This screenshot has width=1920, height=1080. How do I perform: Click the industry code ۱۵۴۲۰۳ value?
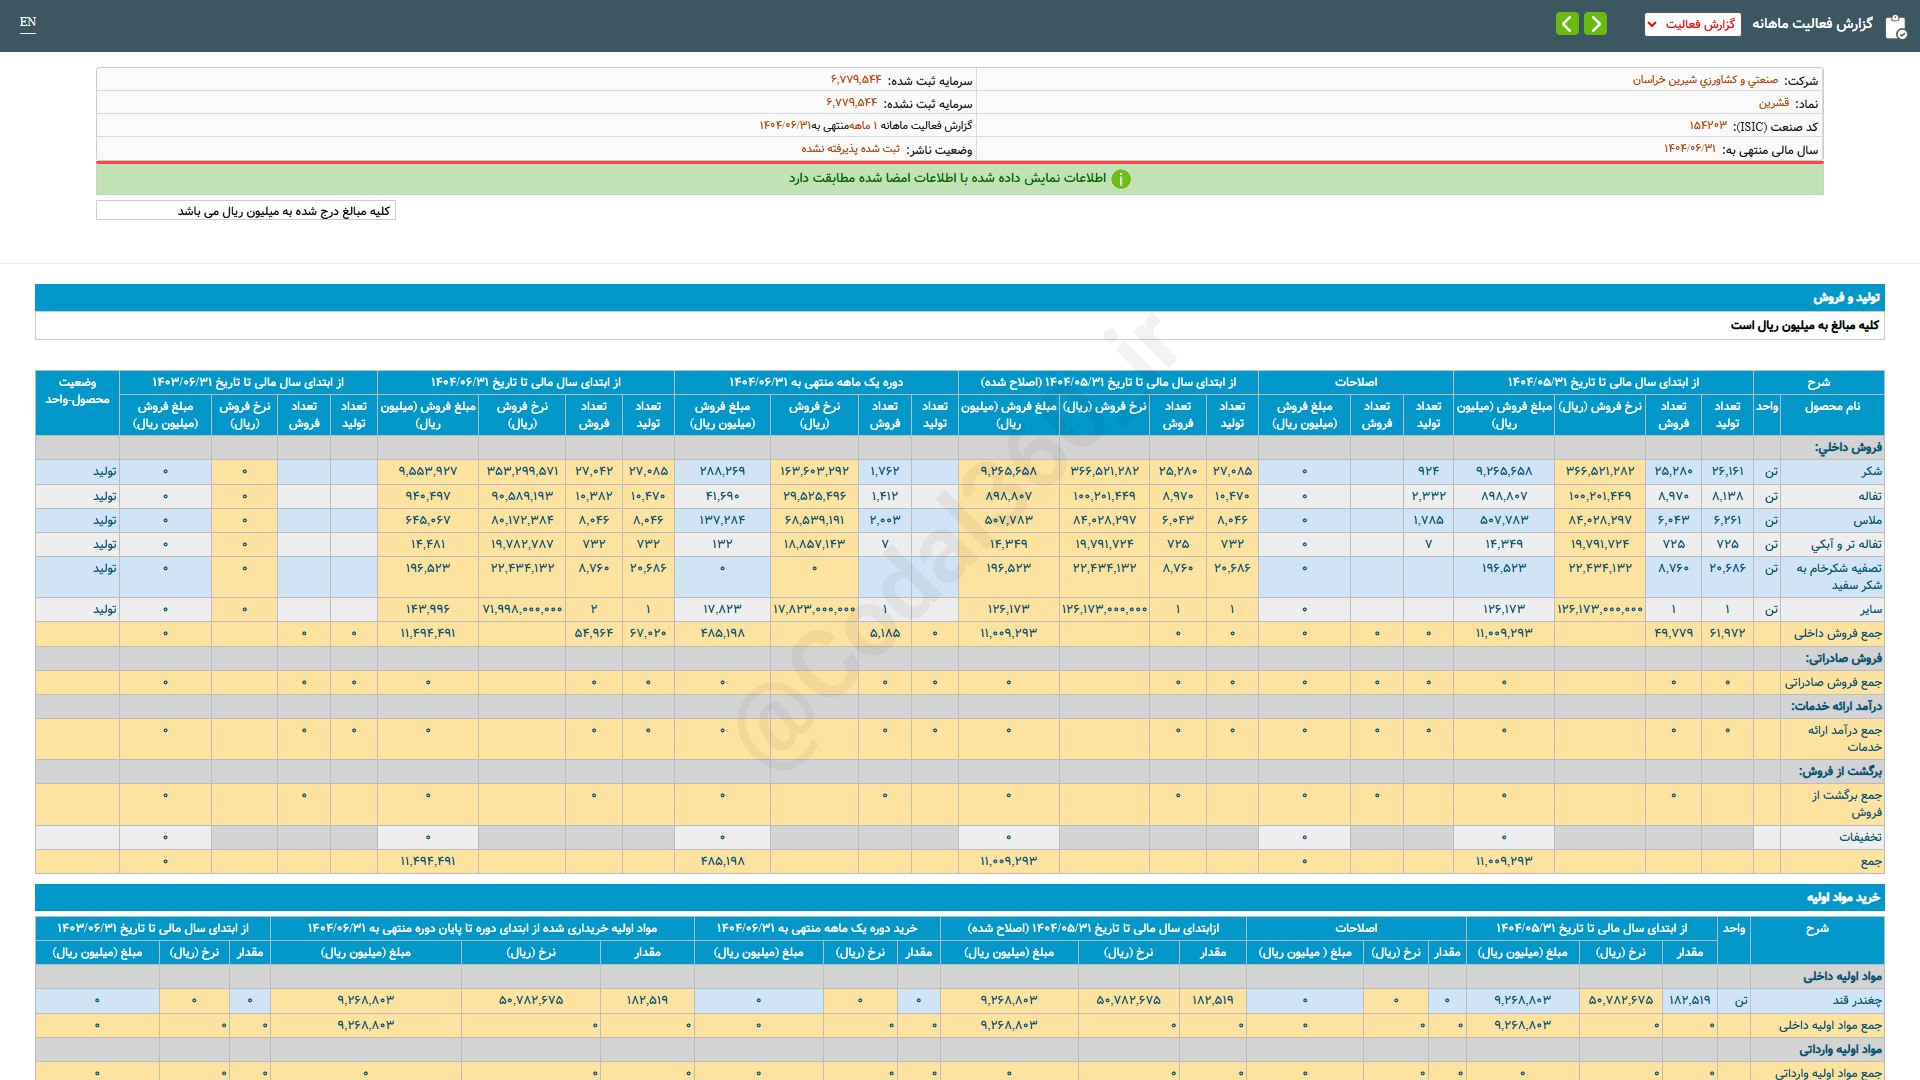pos(1707,126)
